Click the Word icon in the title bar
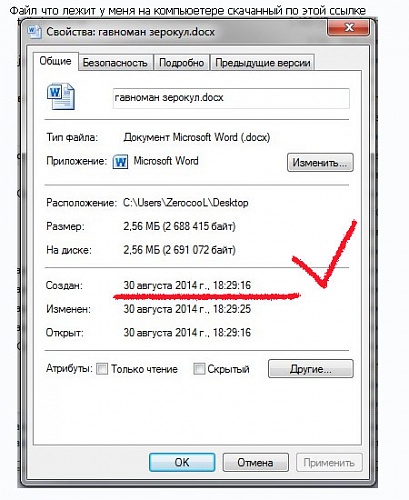 [x=34, y=32]
